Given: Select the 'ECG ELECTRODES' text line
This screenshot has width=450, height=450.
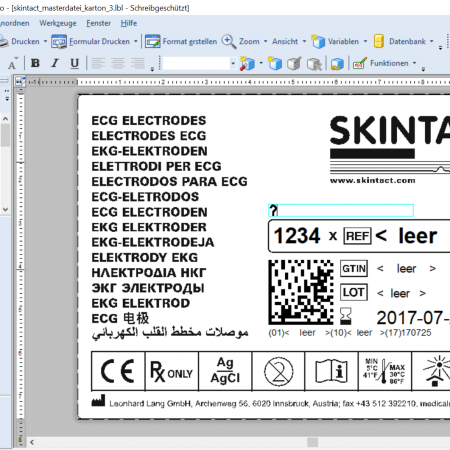Looking at the screenshot, I should [149, 121].
